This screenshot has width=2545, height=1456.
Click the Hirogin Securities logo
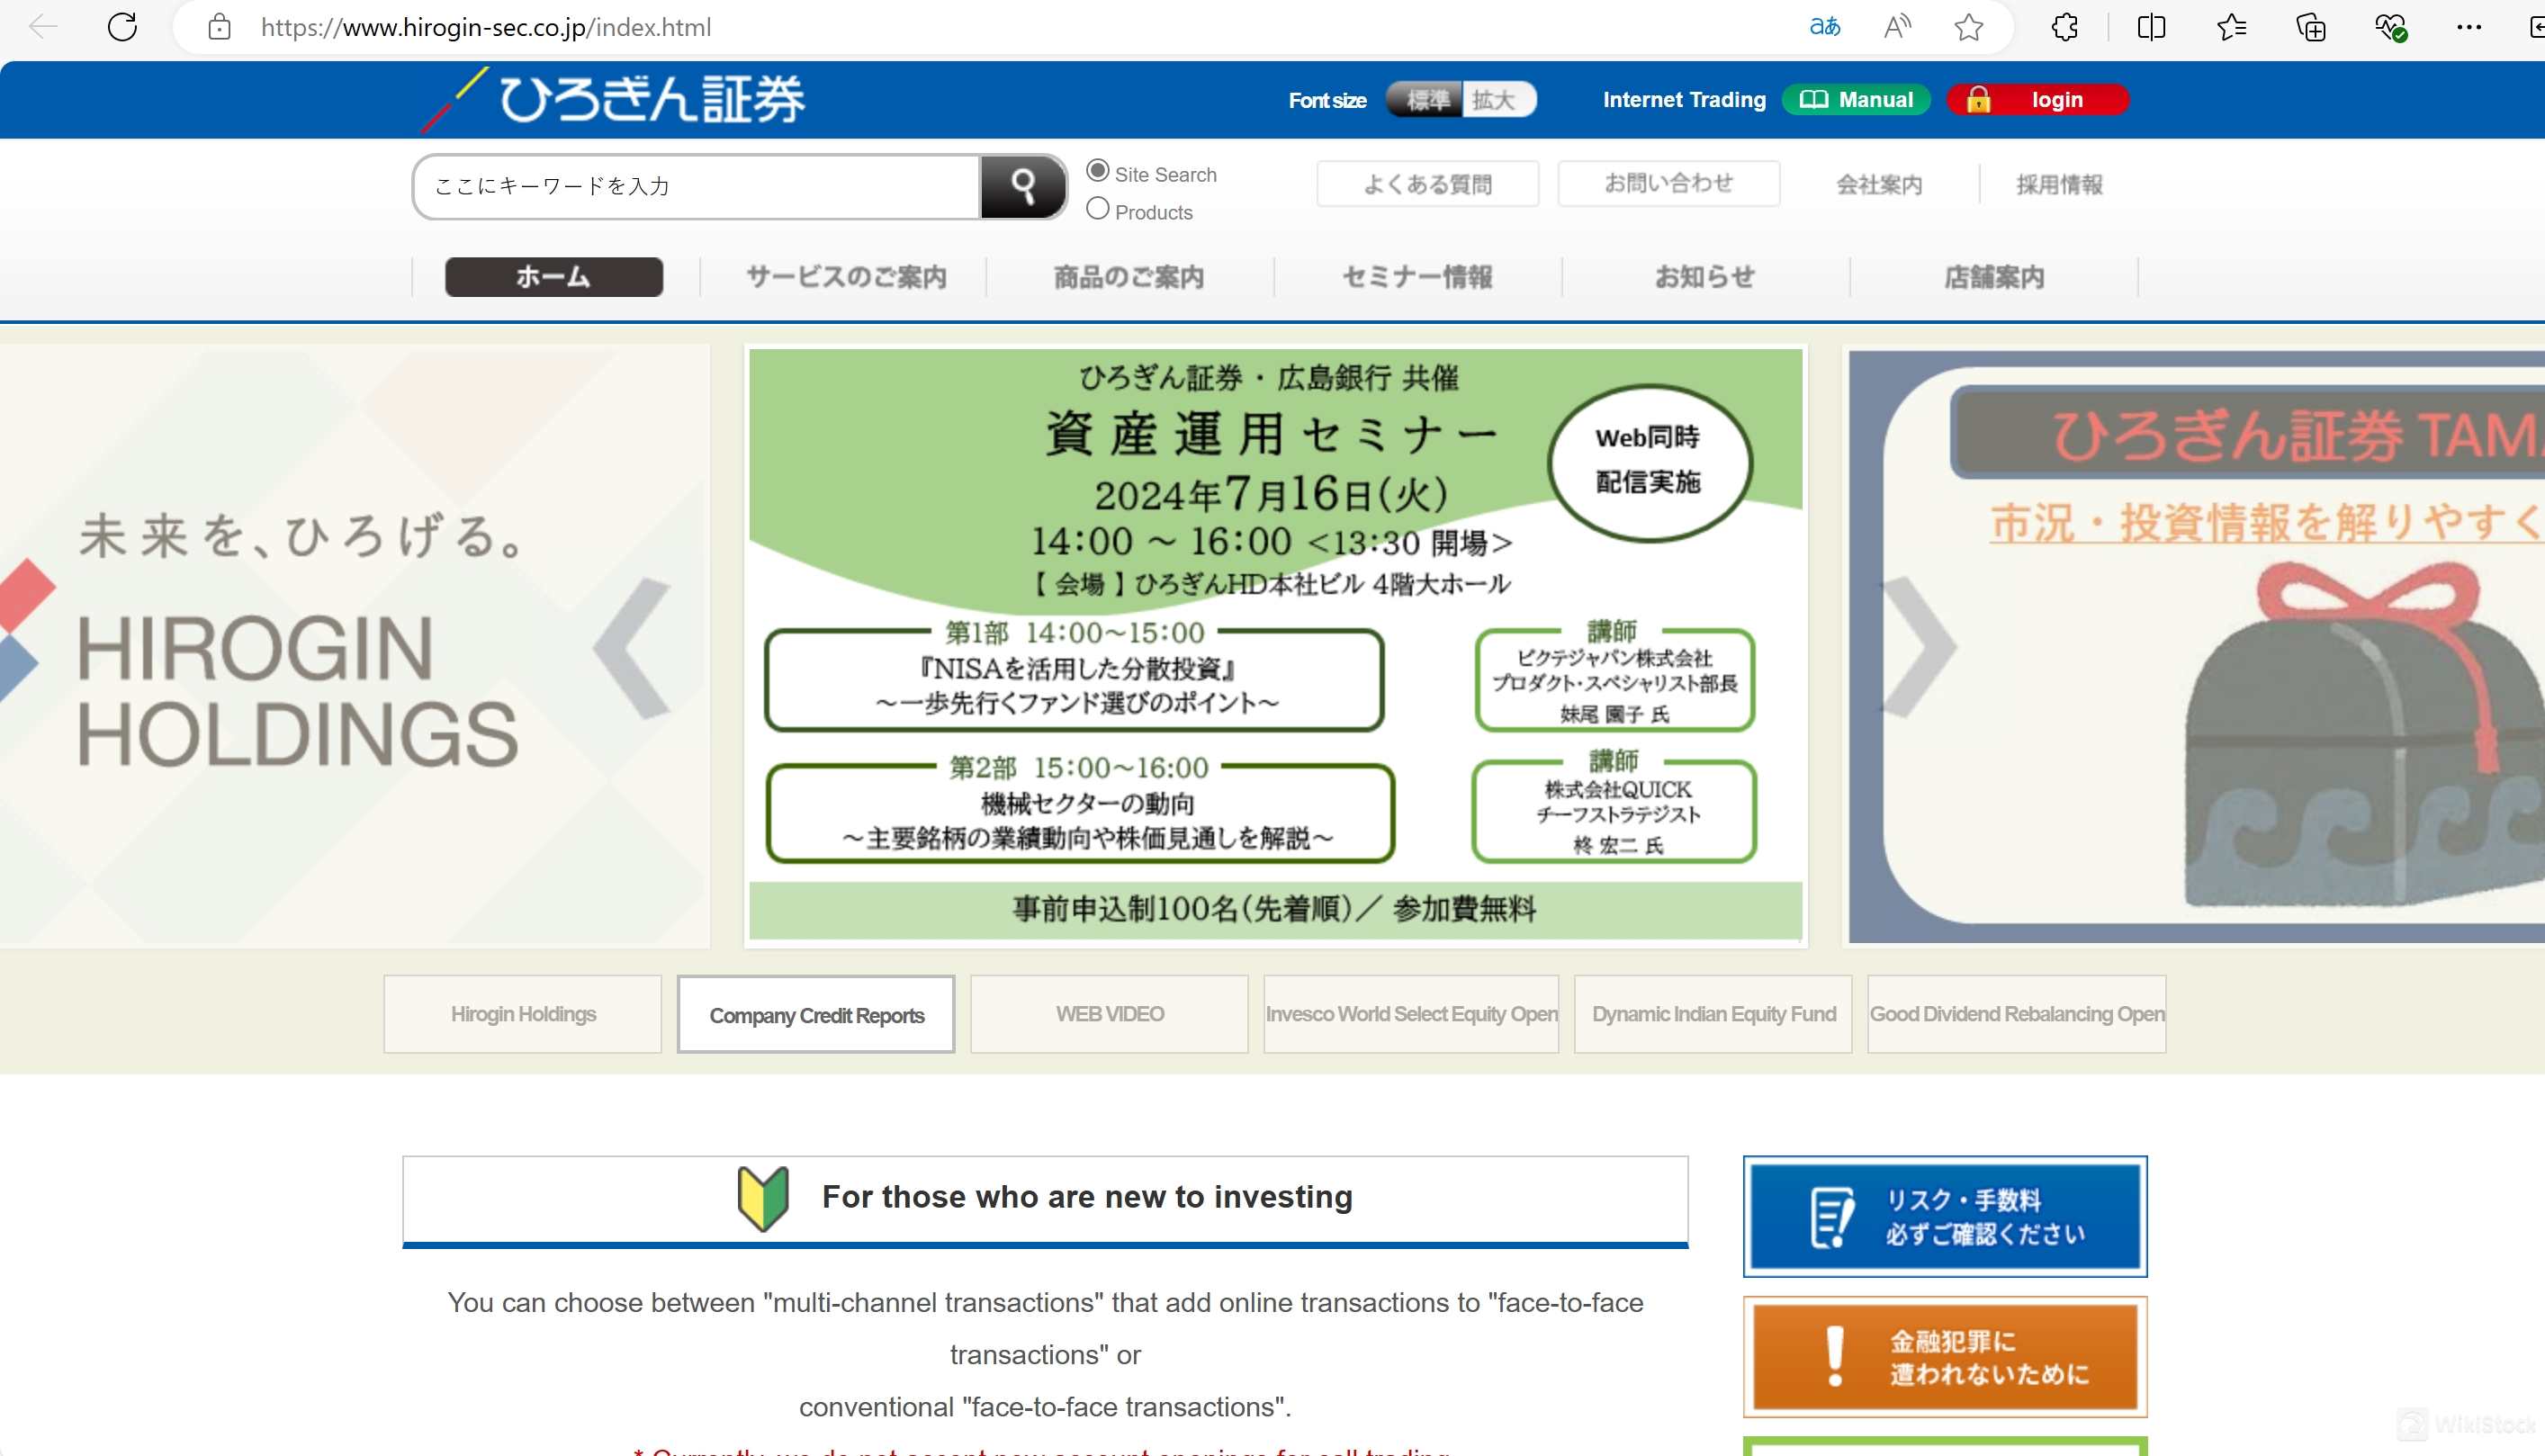tap(614, 99)
